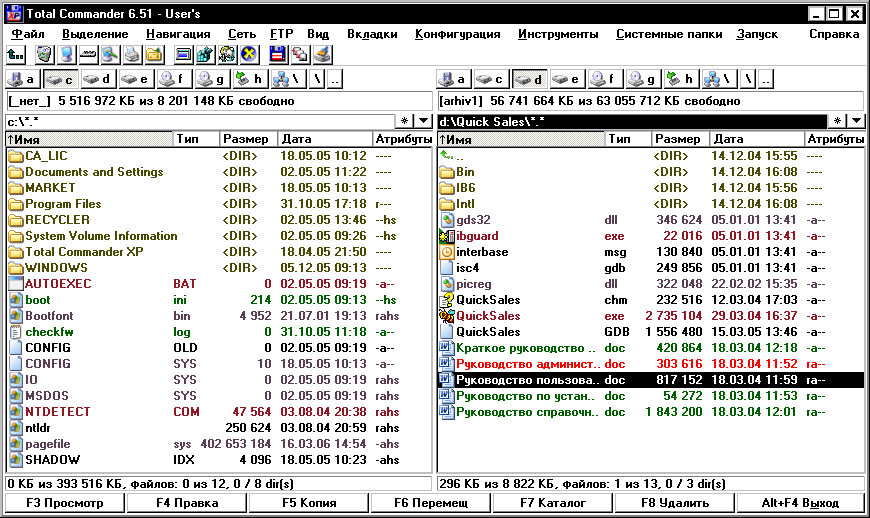Select the isc4 gdb file
This screenshot has height=518, width=870.
click(651, 268)
